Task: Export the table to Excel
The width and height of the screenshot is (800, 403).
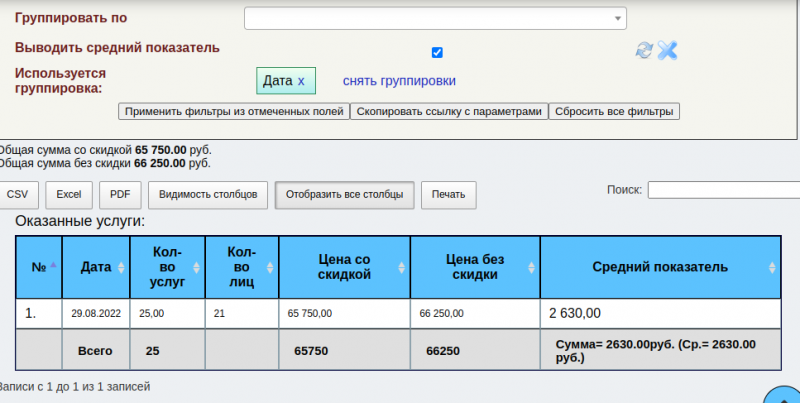Action: 68,194
